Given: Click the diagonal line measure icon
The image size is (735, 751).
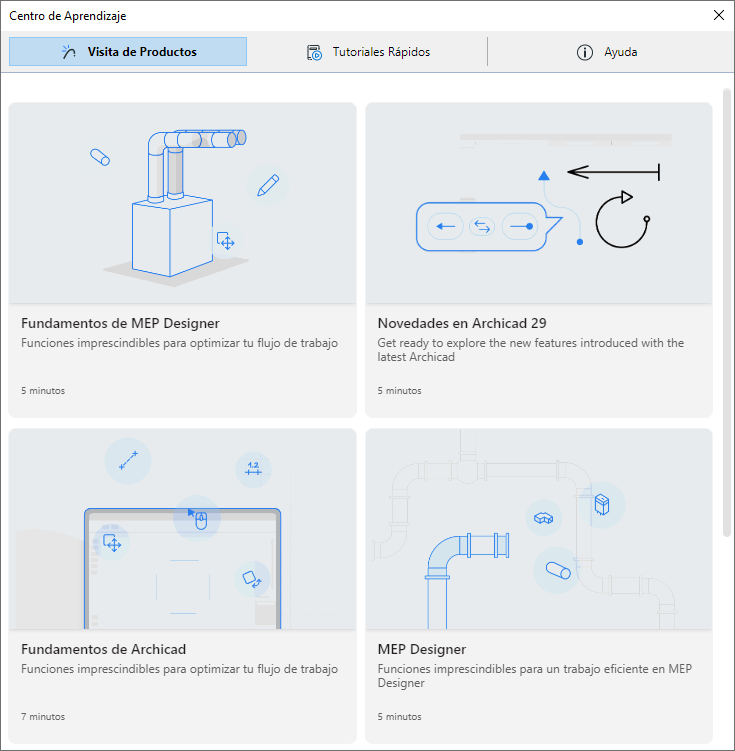Looking at the screenshot, I should coord(127,460).
